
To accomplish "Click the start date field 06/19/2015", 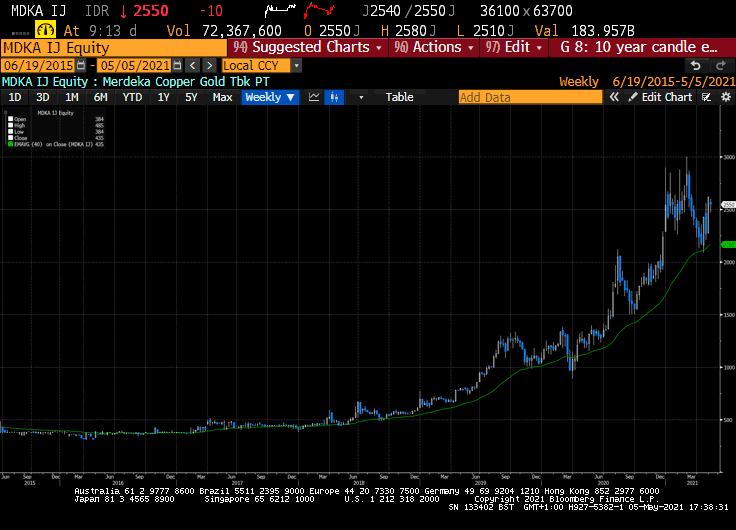I will (39, 65).
